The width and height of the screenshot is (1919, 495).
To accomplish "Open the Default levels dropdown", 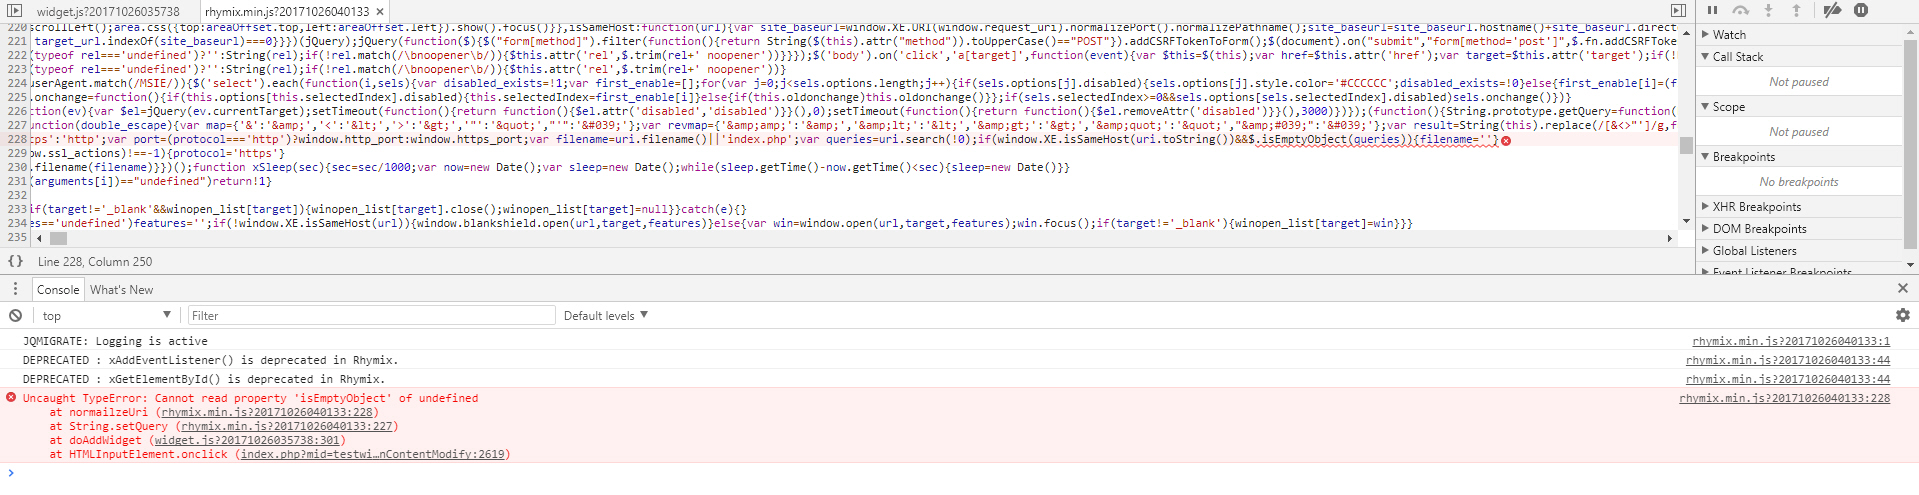I will pyautogui.click(x=605, y=315).
